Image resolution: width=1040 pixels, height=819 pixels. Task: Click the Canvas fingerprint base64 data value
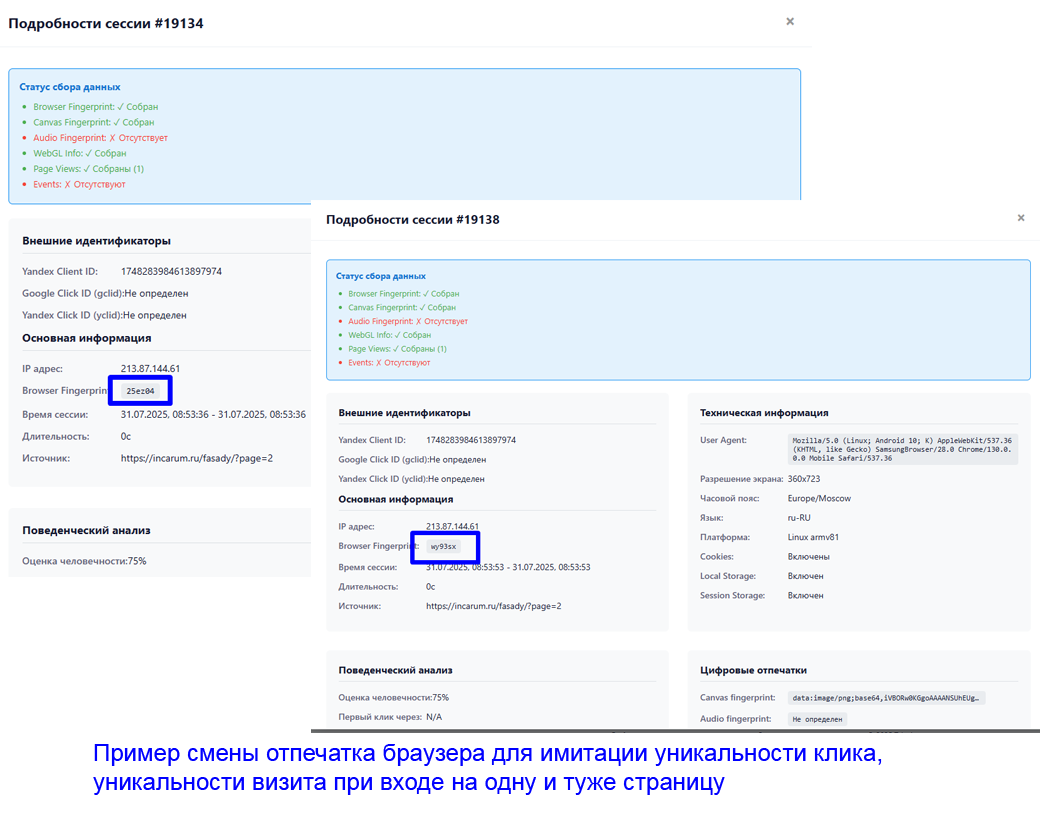tap(886, 698)
